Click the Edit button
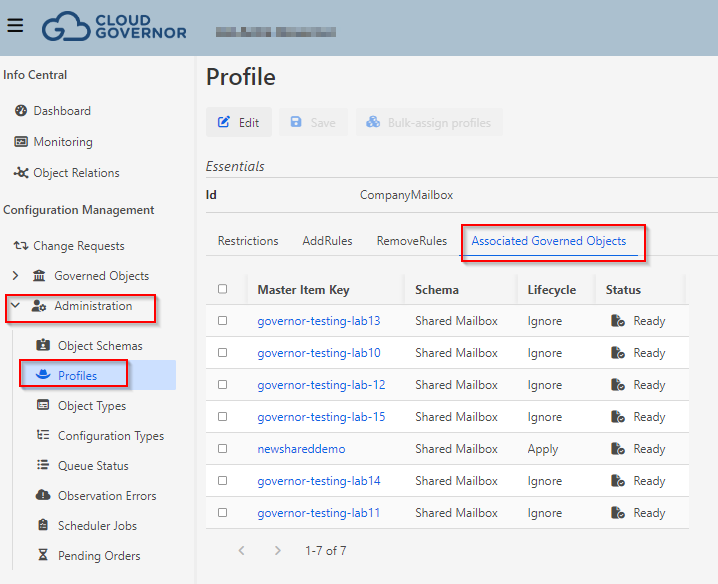This screenshot has width=718, height=584. point(239,122)
